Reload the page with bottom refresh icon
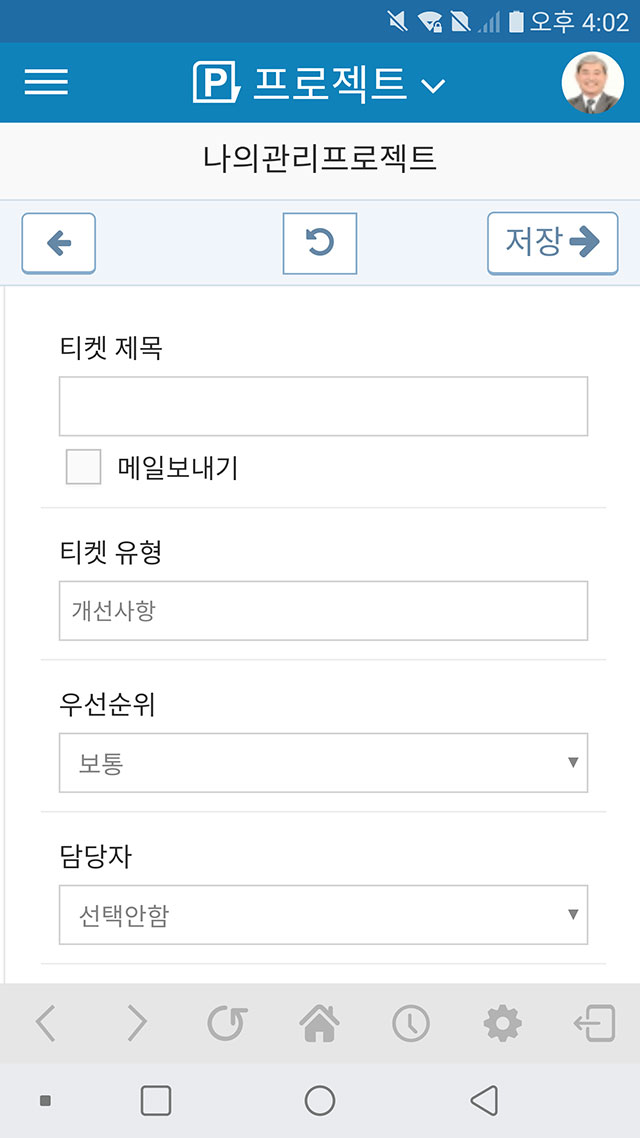This screenshot has width=640, height=1138. coord(227,1023)
